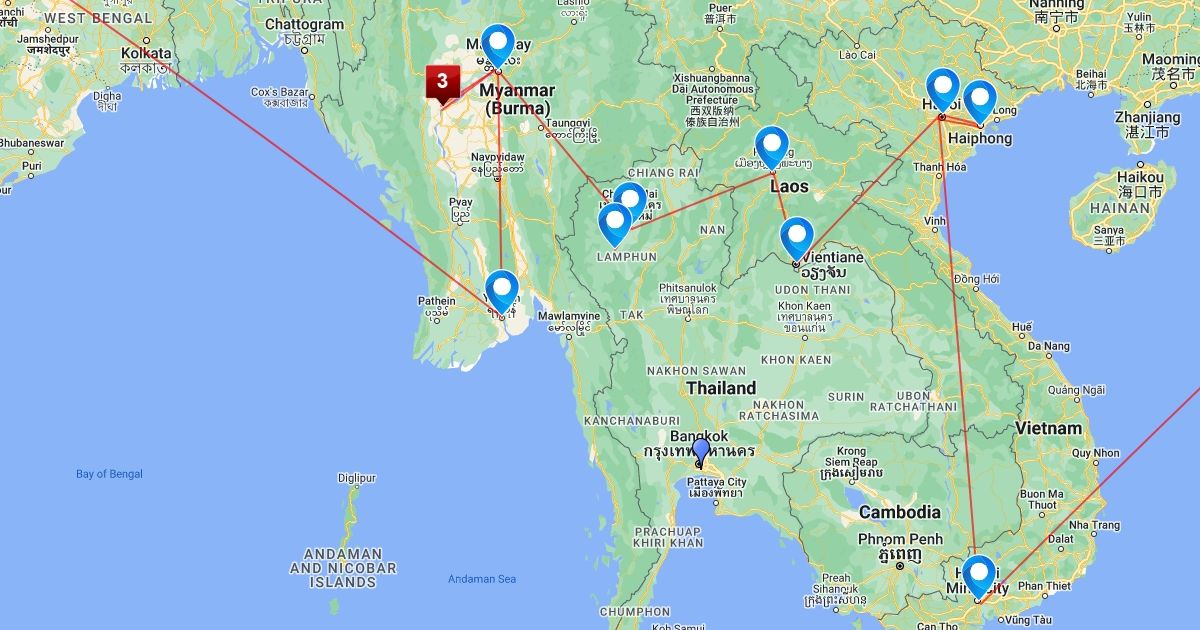This screenshot has height=630, width=1200.
Task: Click the small dark pin at Bangkok
Action: 701,452
